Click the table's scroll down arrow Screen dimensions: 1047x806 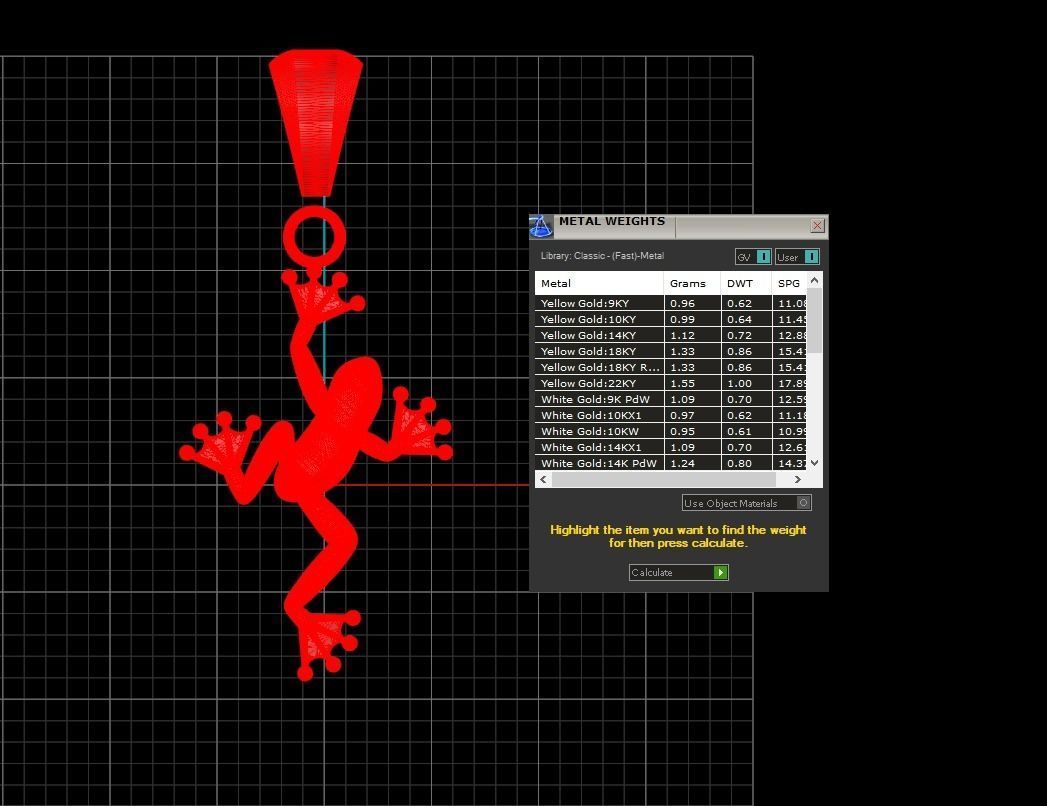tap(815, 462)
